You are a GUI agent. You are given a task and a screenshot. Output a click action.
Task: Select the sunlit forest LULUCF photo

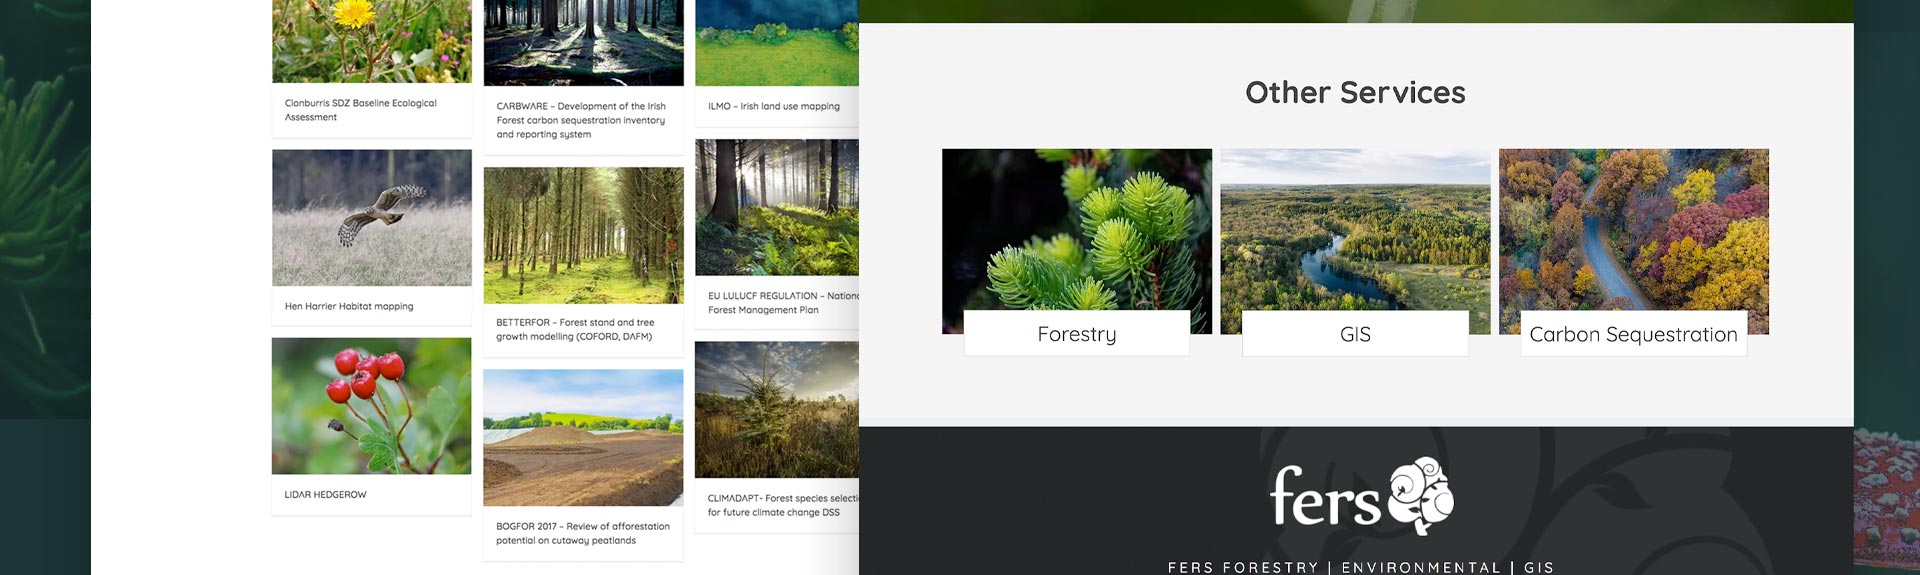[x=777, y=207]
